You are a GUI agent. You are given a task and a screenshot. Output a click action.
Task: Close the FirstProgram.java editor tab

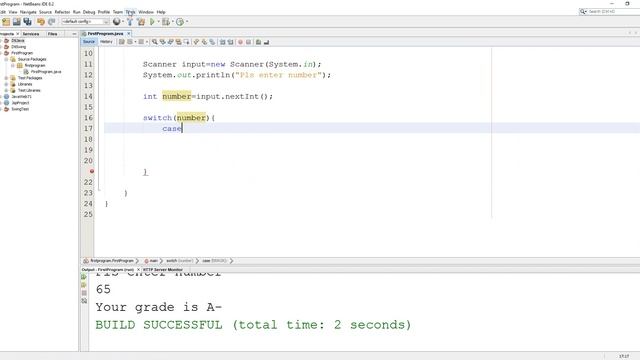[129, 34]
